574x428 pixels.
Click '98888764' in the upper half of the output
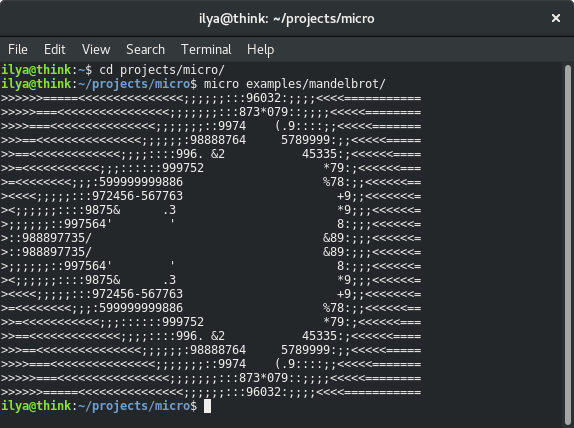[218, 140]
